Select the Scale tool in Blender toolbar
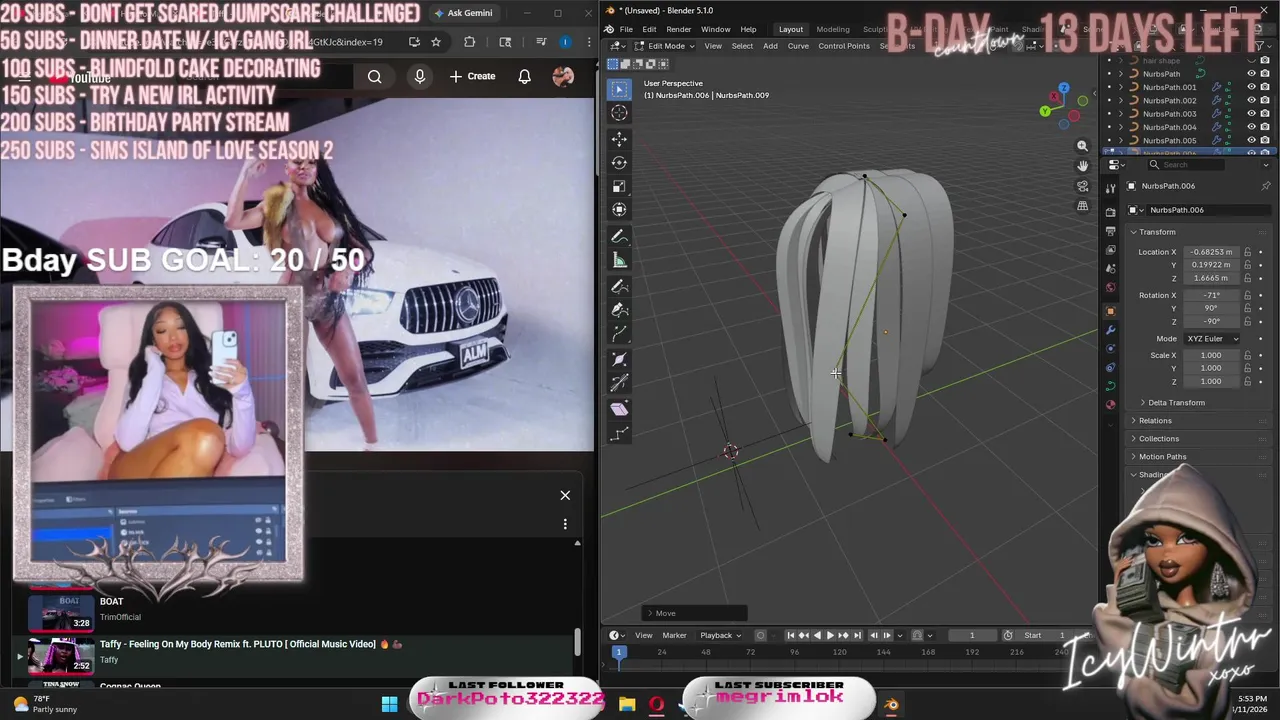This screenshot has width=1280, height=720. [x=619, y=186]
